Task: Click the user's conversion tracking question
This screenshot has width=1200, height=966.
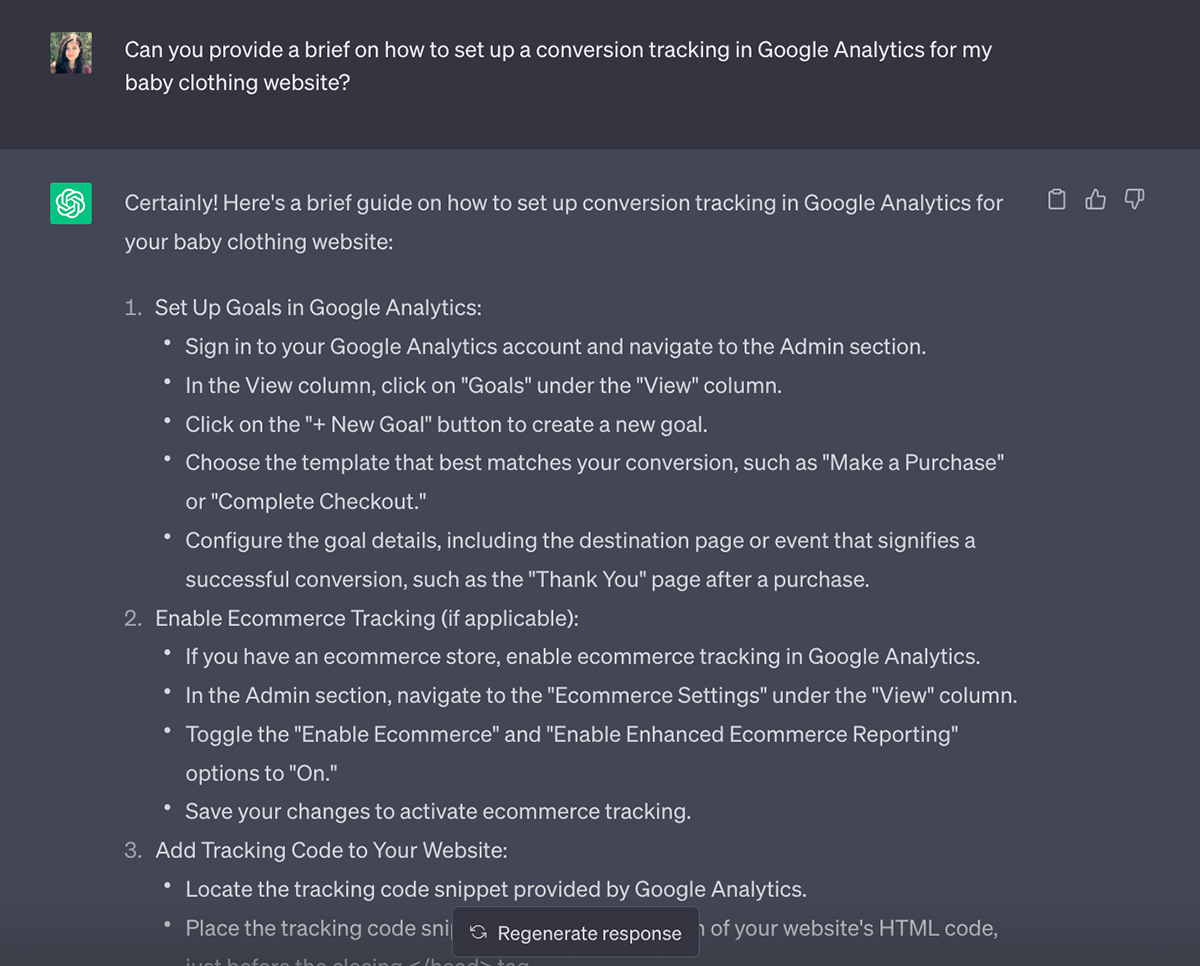Action: [558, 65]
